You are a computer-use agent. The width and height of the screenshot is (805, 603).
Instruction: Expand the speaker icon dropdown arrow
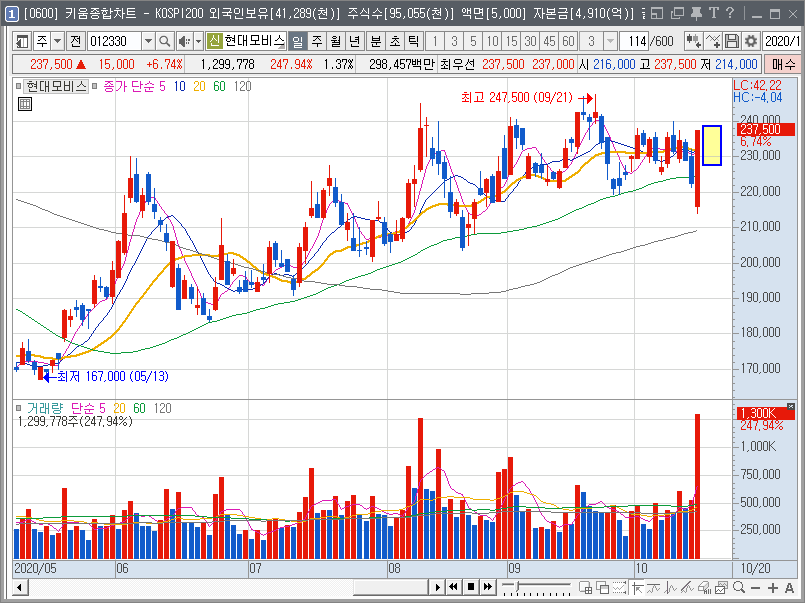pos(198,41)
